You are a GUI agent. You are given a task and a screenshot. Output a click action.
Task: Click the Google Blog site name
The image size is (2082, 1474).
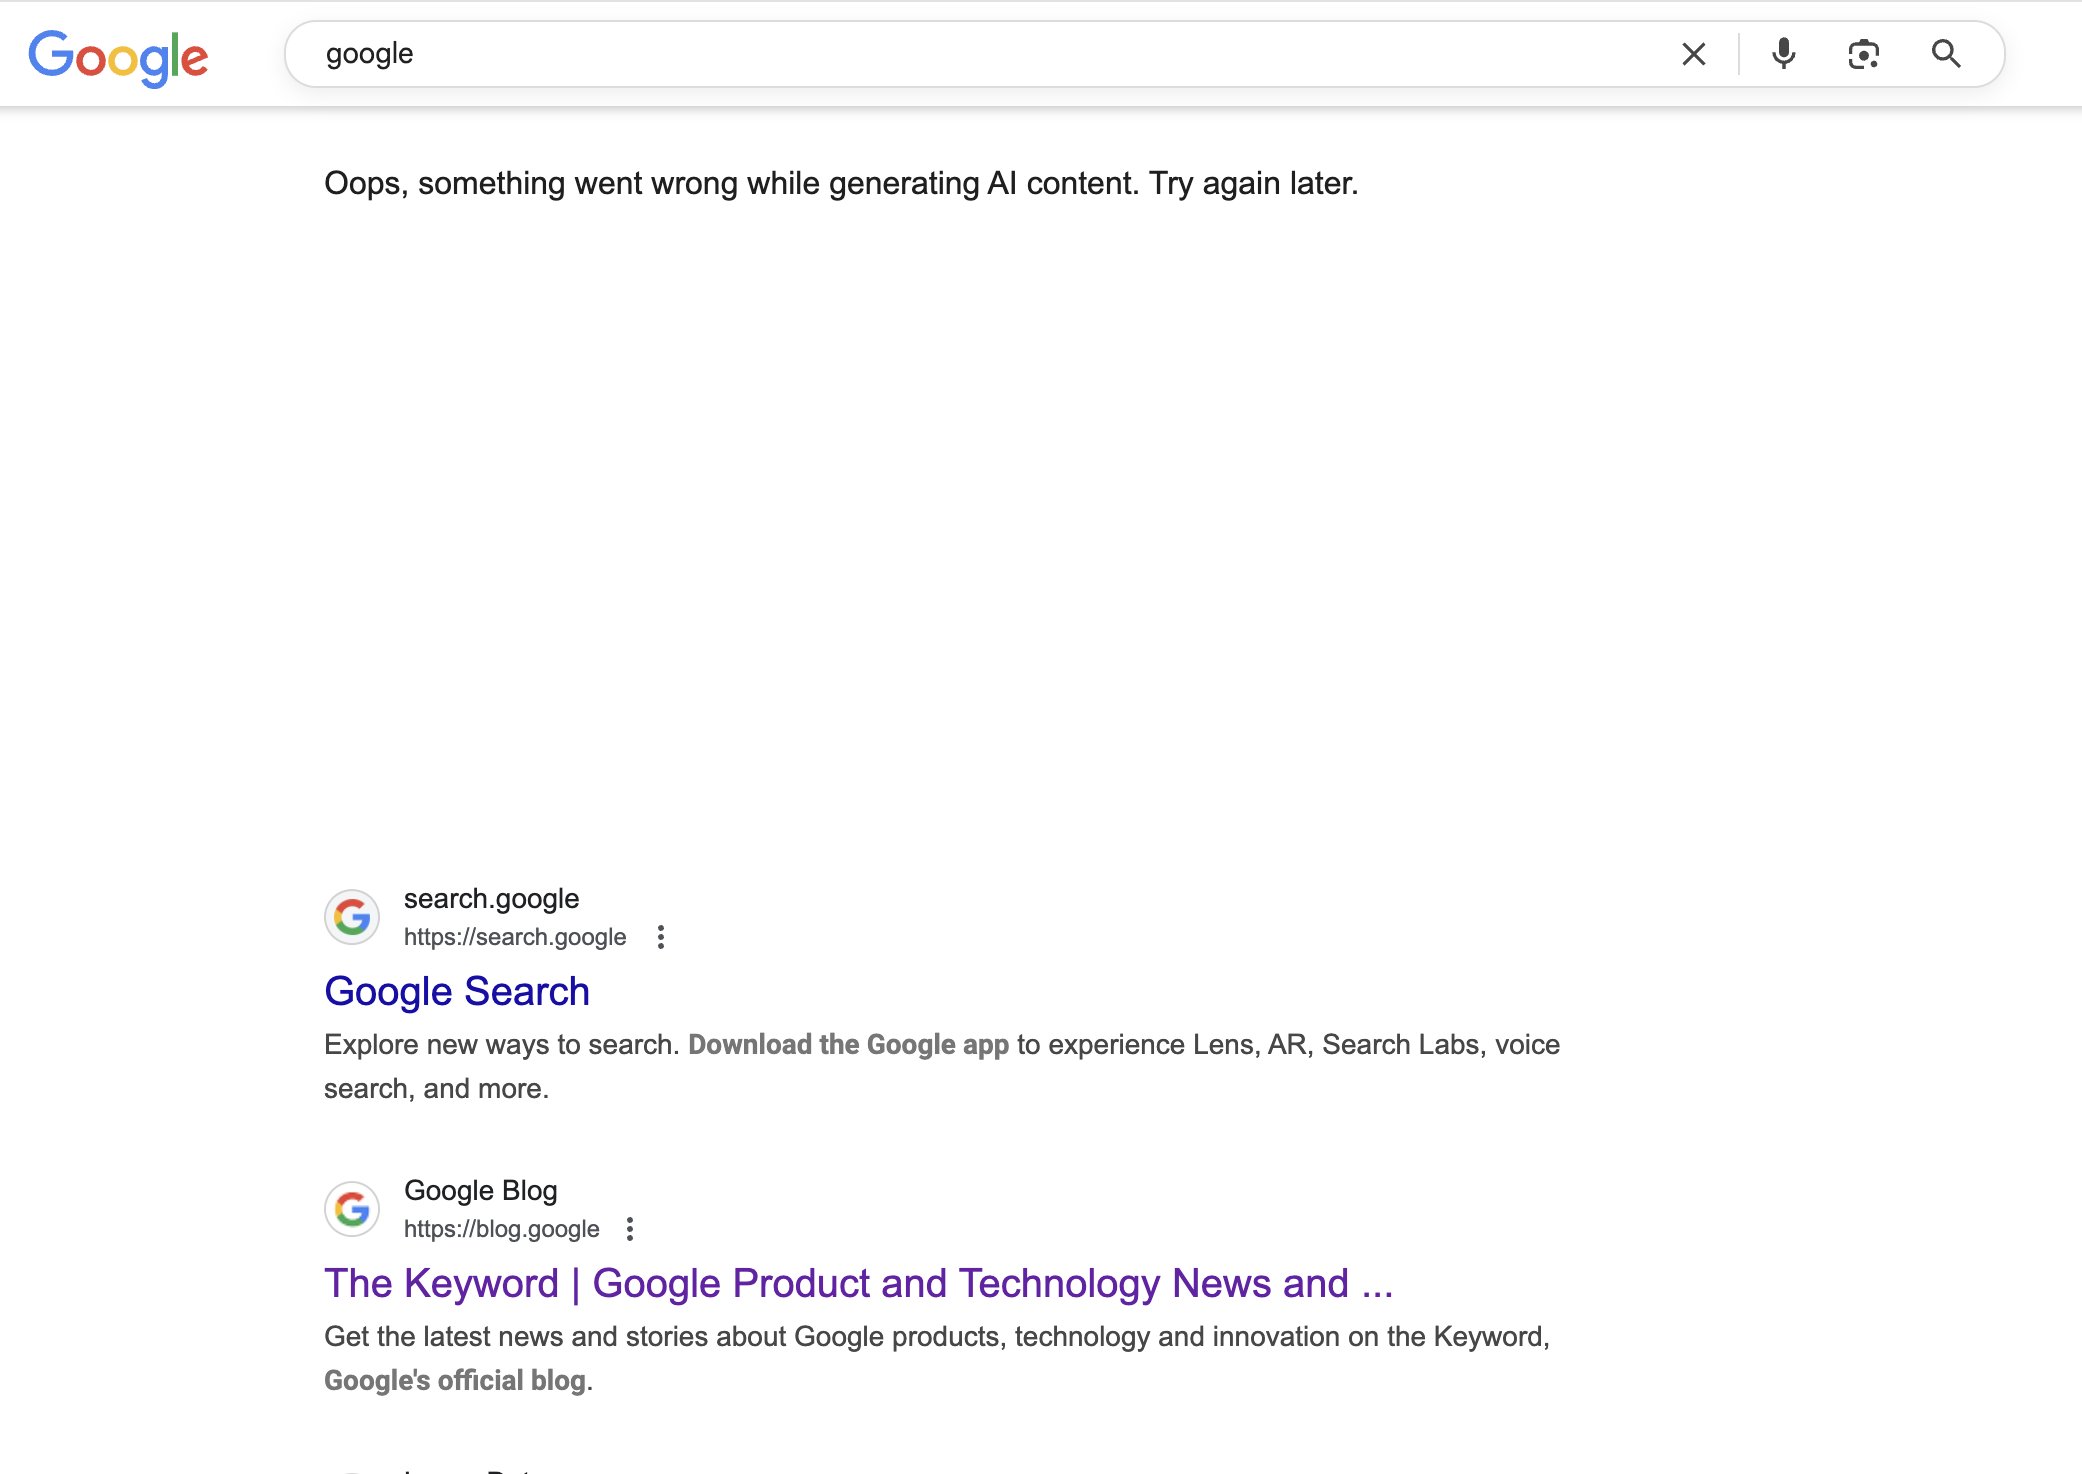tap(481, 1190)
